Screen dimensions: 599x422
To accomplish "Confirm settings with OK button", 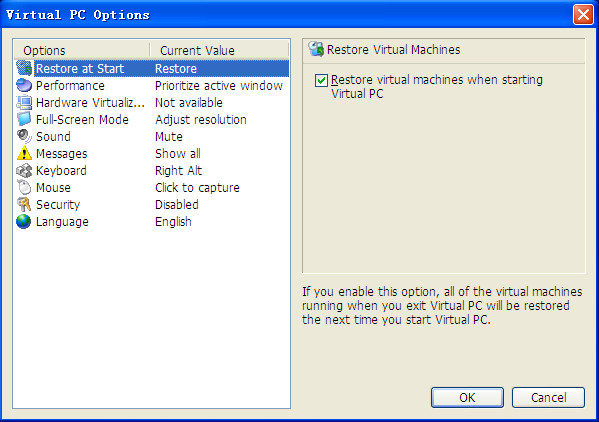I will (467, 398).
